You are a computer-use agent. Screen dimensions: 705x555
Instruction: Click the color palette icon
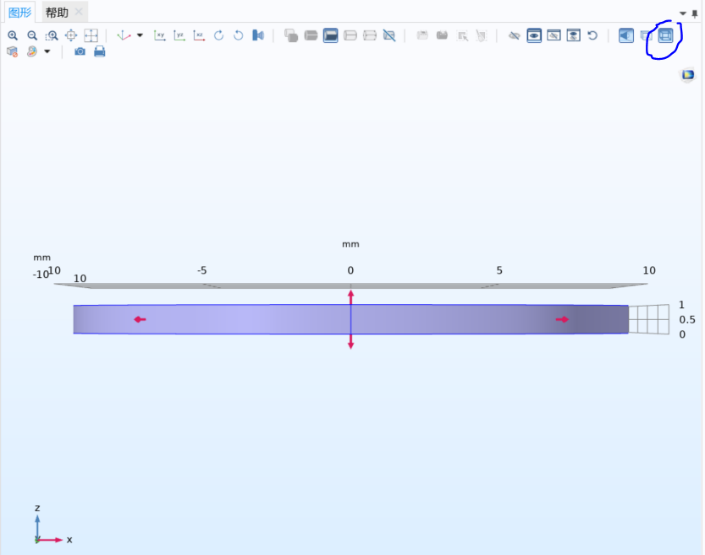31,52
